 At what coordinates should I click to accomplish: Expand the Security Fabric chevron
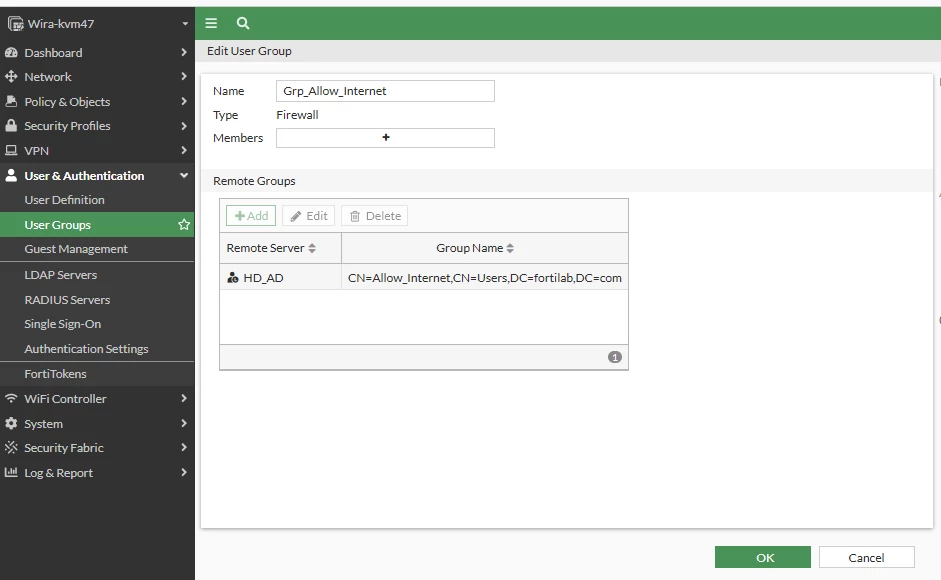point(184,447)
